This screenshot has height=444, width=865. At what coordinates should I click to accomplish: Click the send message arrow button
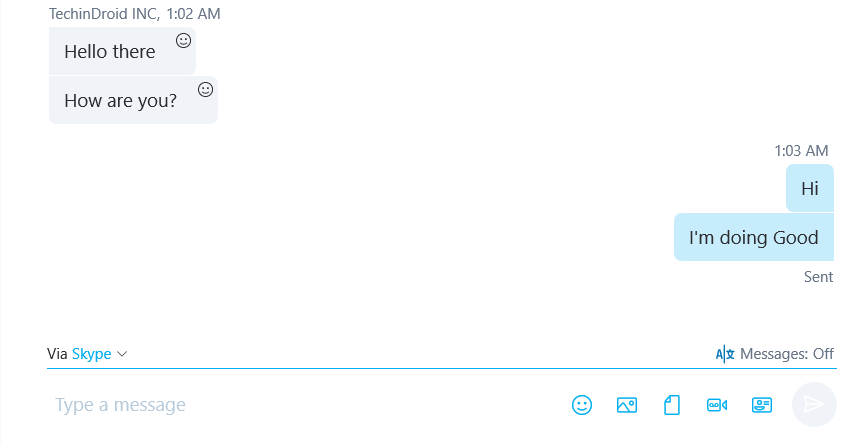coord(814,404)
